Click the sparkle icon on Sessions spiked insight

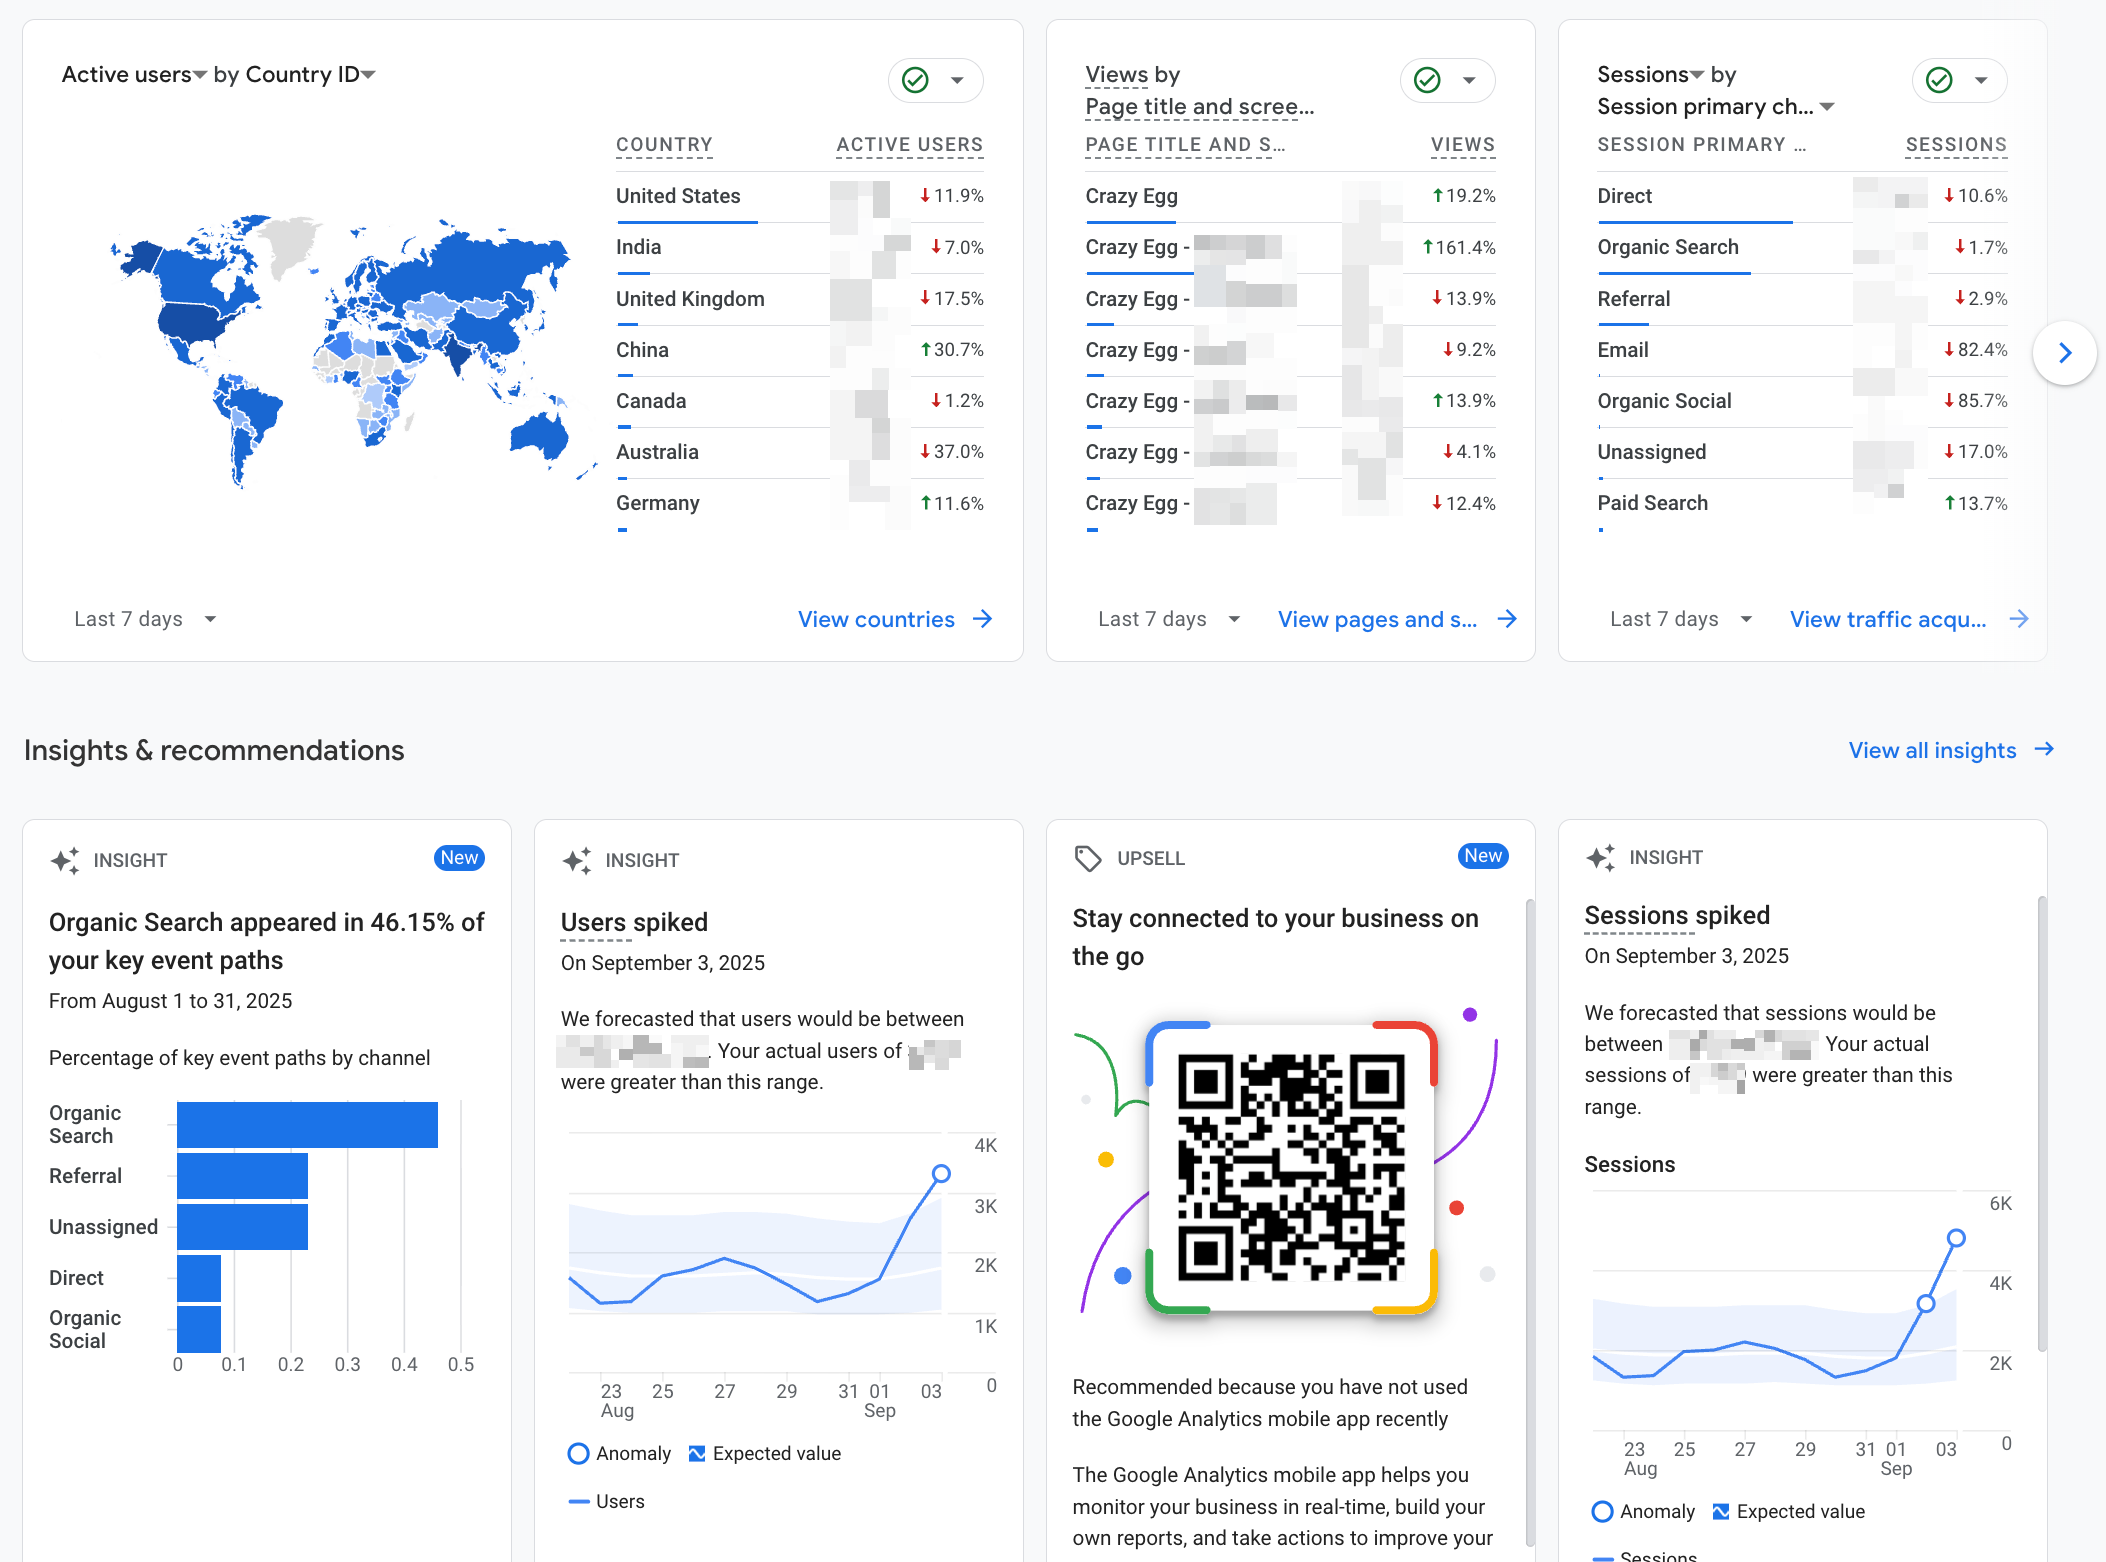[1601, 857]
